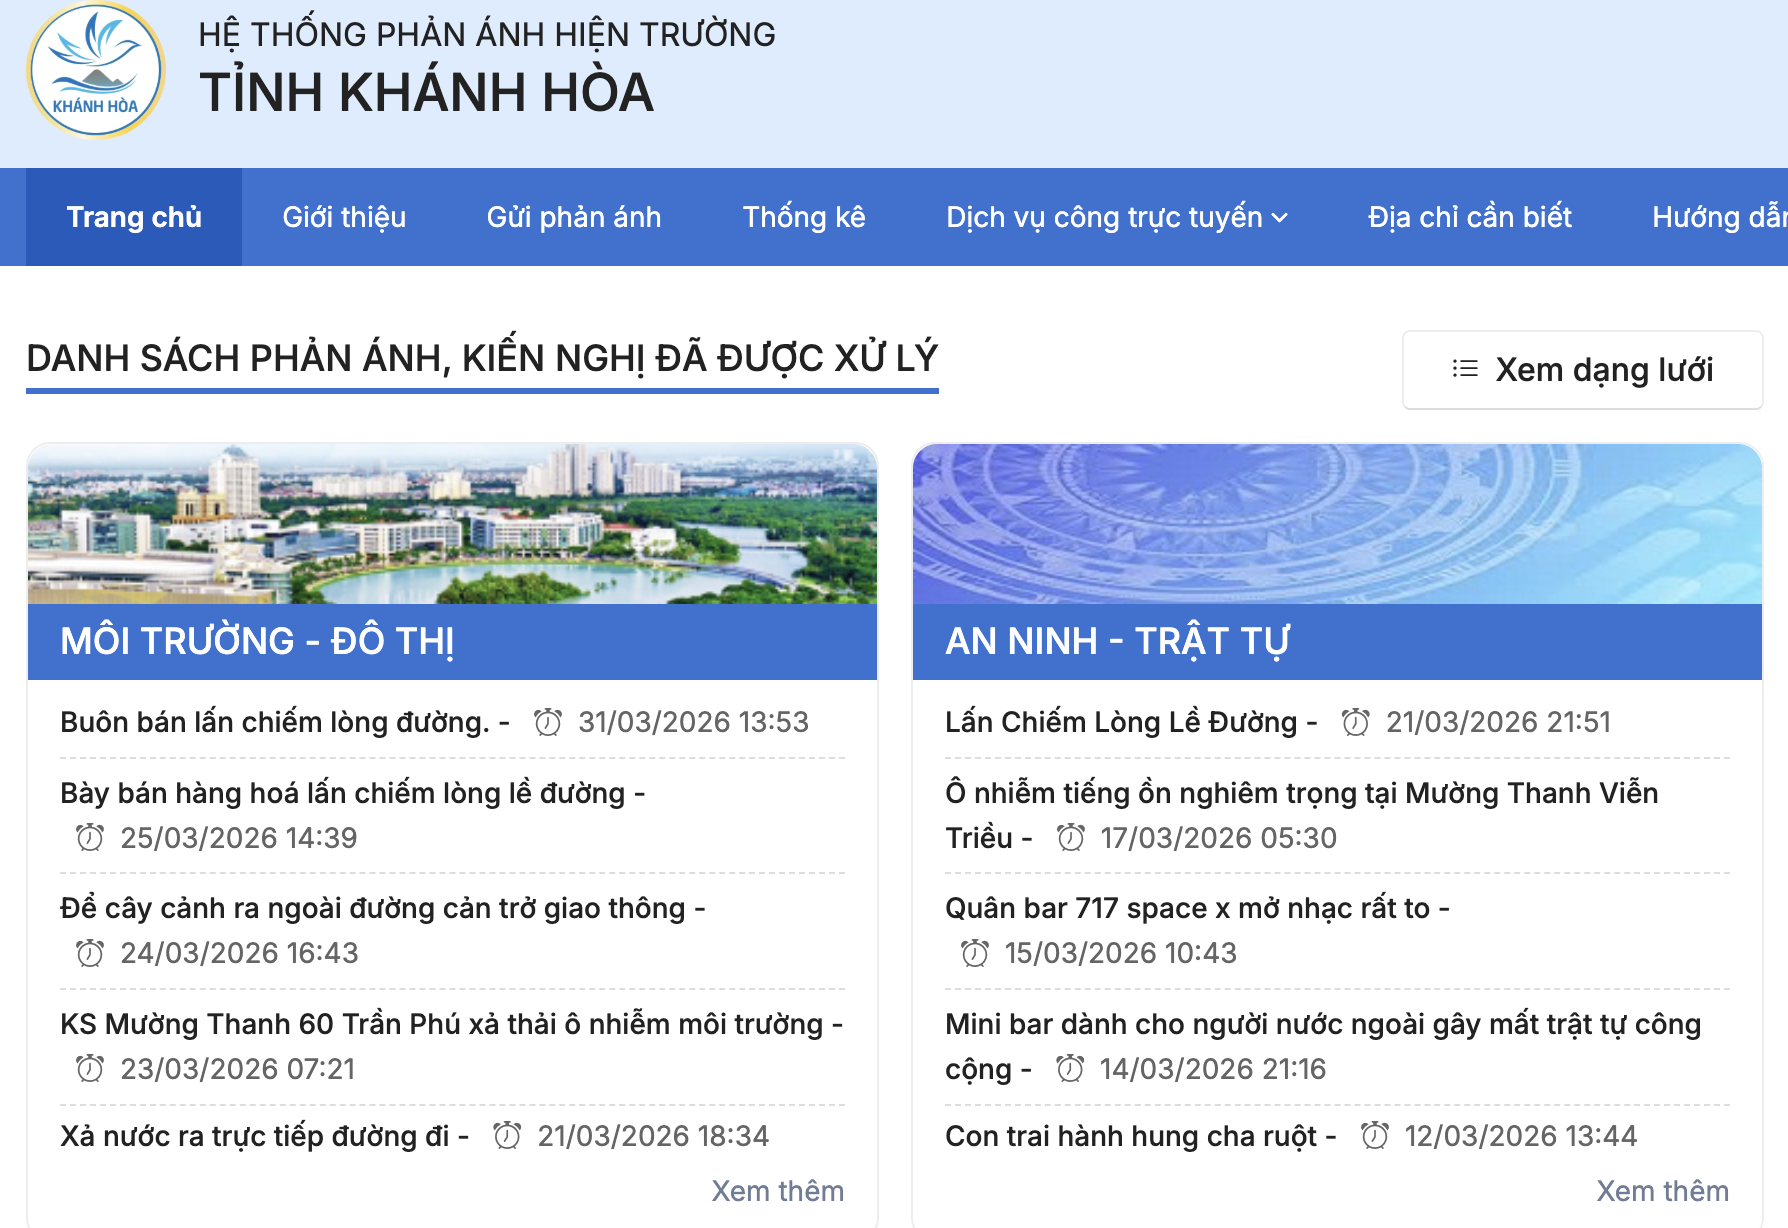This screenshot has width=1788, height=1228.
Task: Open the Giới thiệu menu item
Action: tap(343, 217)
